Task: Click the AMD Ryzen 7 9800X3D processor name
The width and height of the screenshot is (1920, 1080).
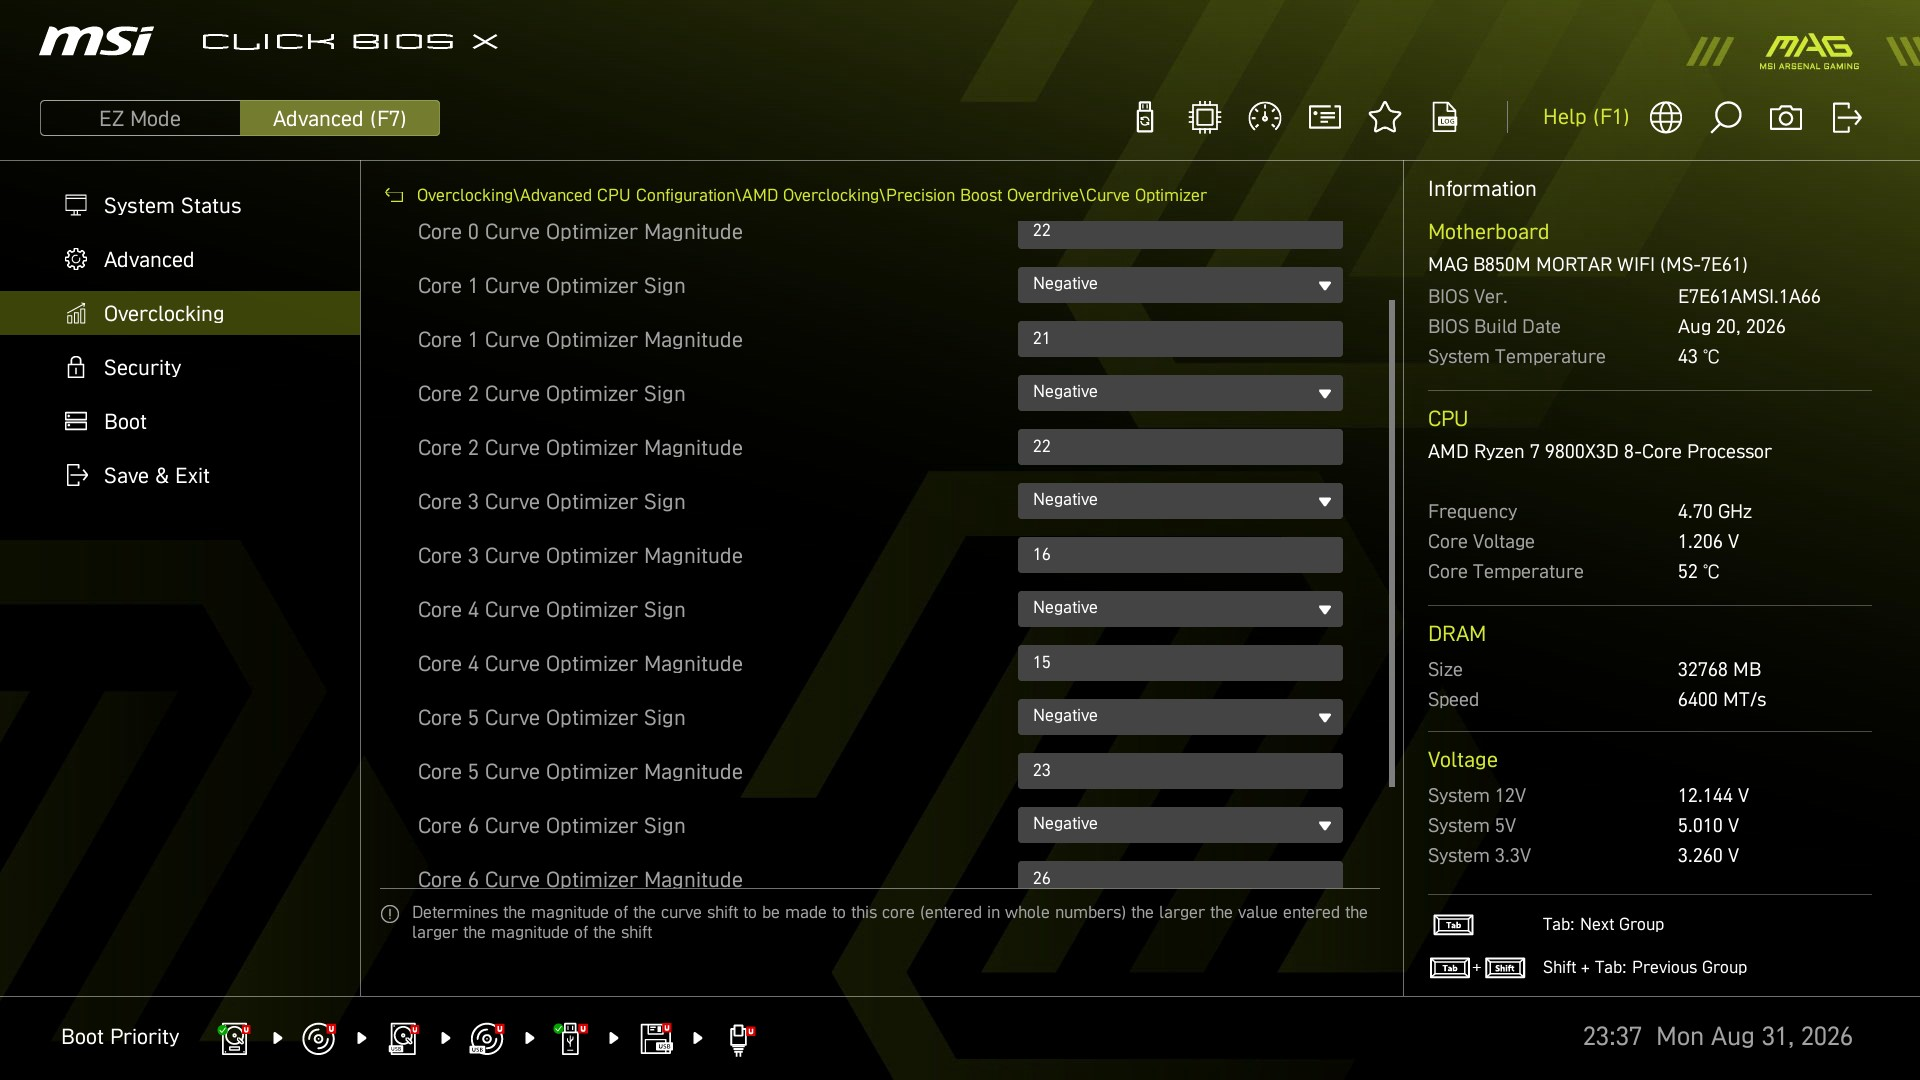Action: pos(1599,452)
